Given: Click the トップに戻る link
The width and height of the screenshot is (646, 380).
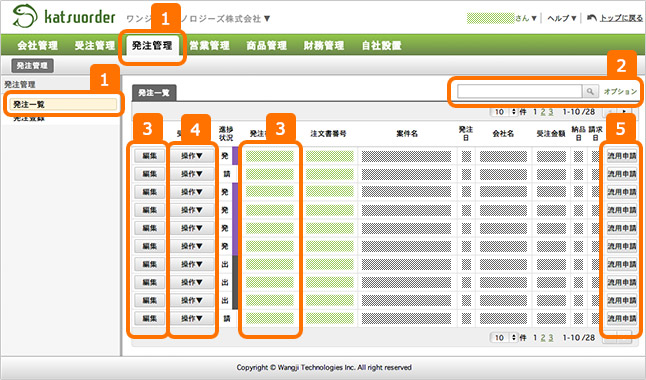Looking at the screenshot, I should tap(621, 18).
